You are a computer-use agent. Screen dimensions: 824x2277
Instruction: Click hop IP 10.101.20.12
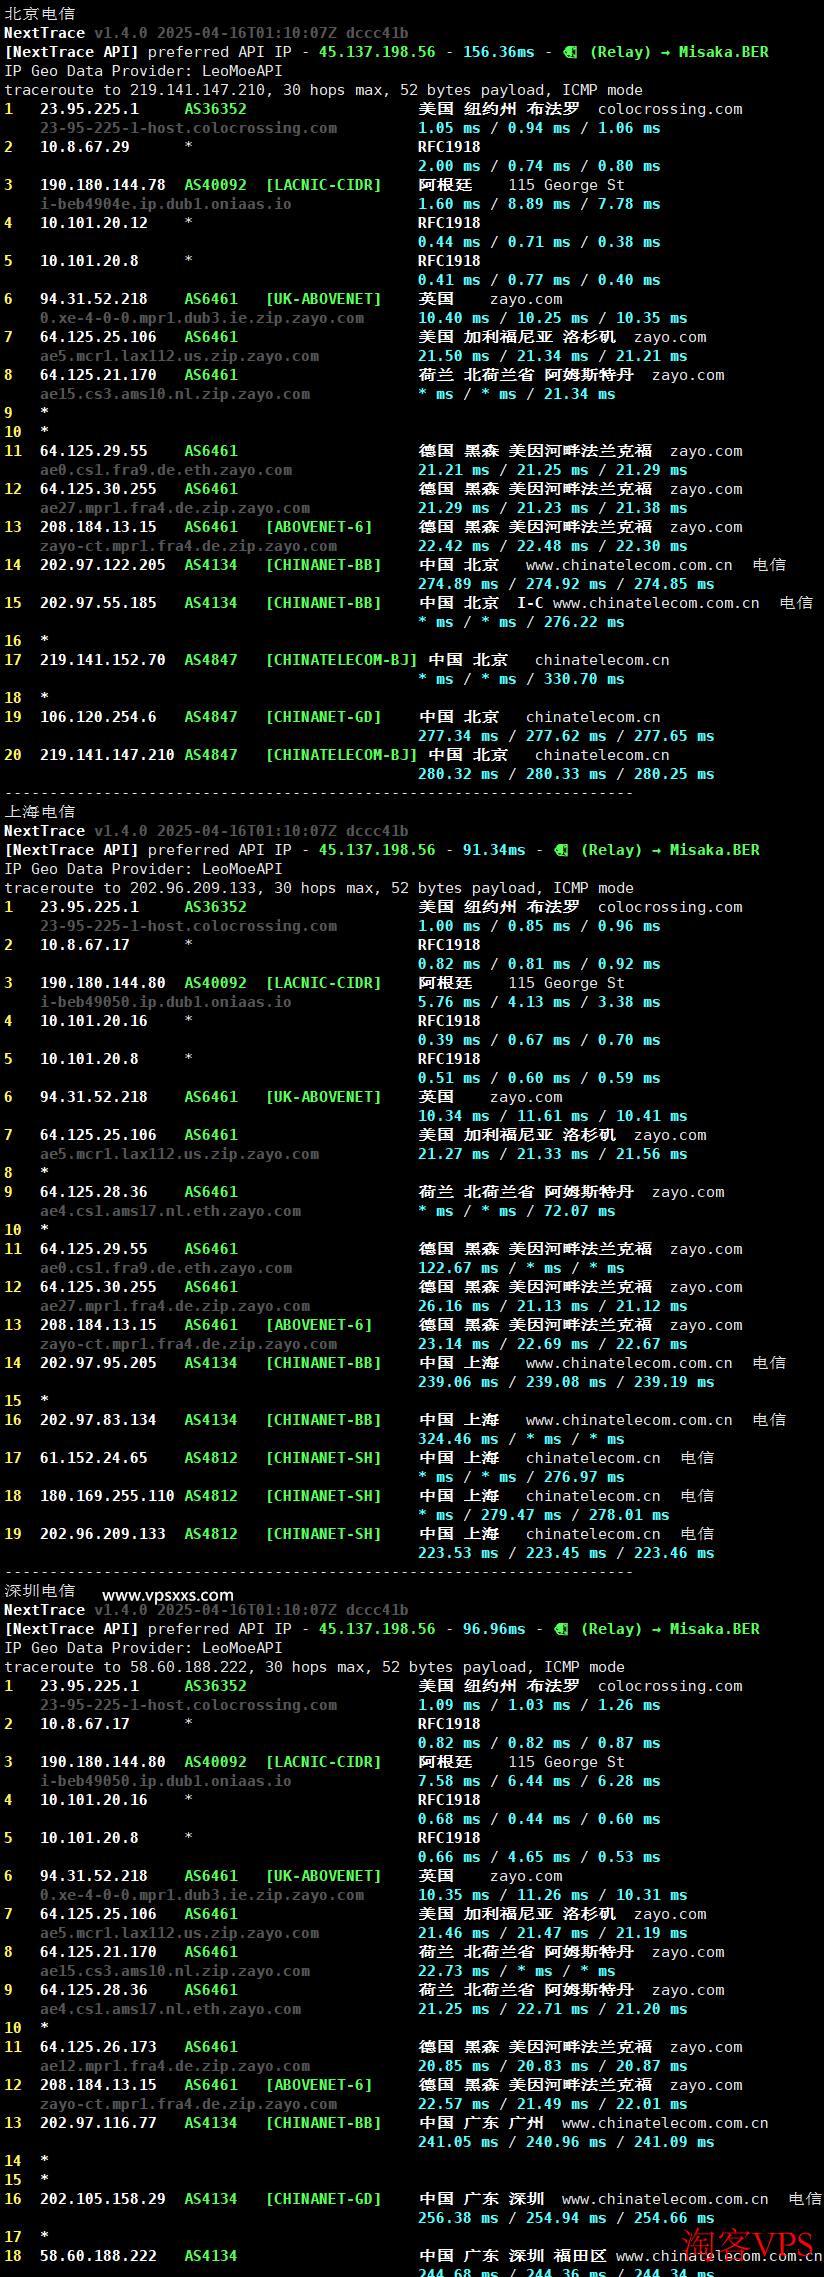94,223
